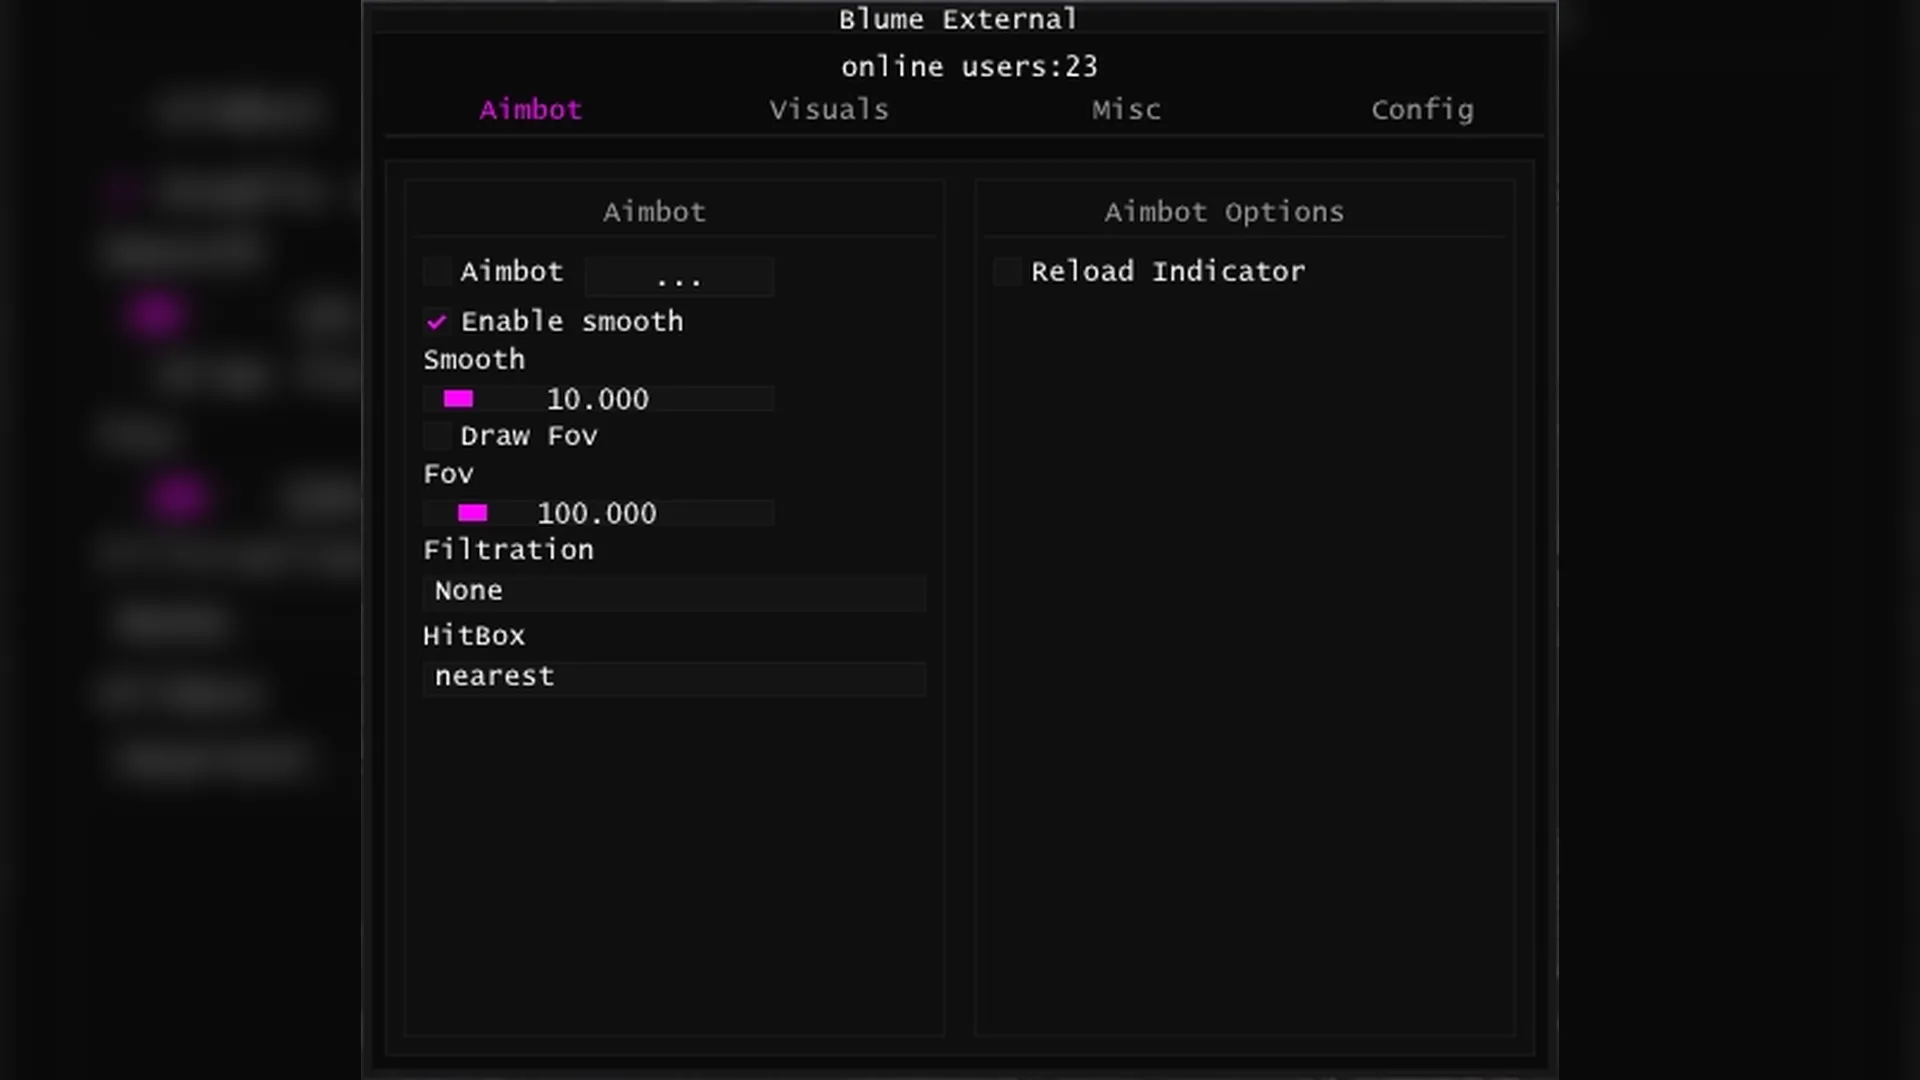Click the Smooth value 10.000

[597, 399]
